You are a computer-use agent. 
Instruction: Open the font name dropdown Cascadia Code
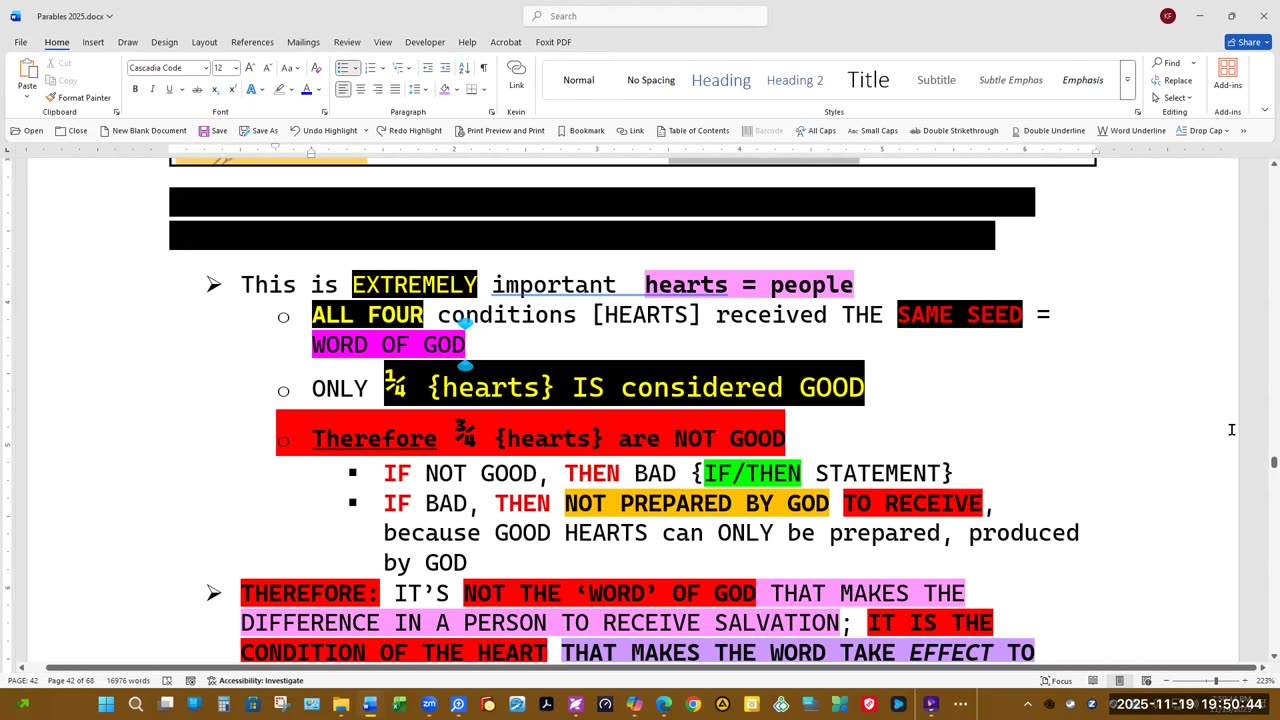205,68
